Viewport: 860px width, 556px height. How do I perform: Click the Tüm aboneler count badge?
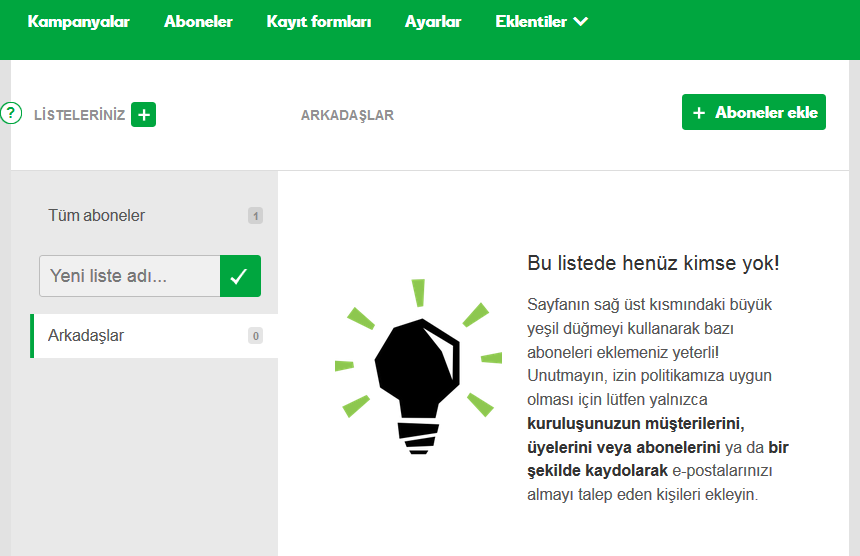255,215
